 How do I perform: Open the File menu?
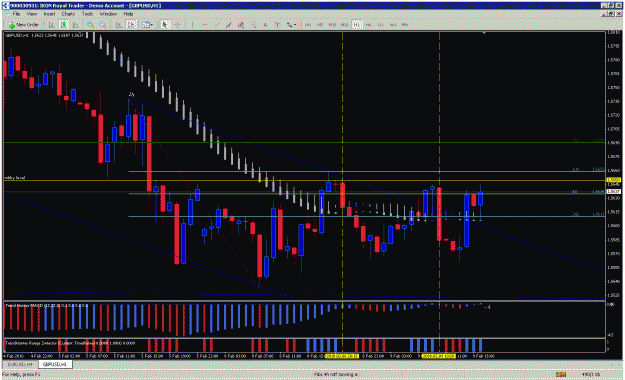pos(16,14)
